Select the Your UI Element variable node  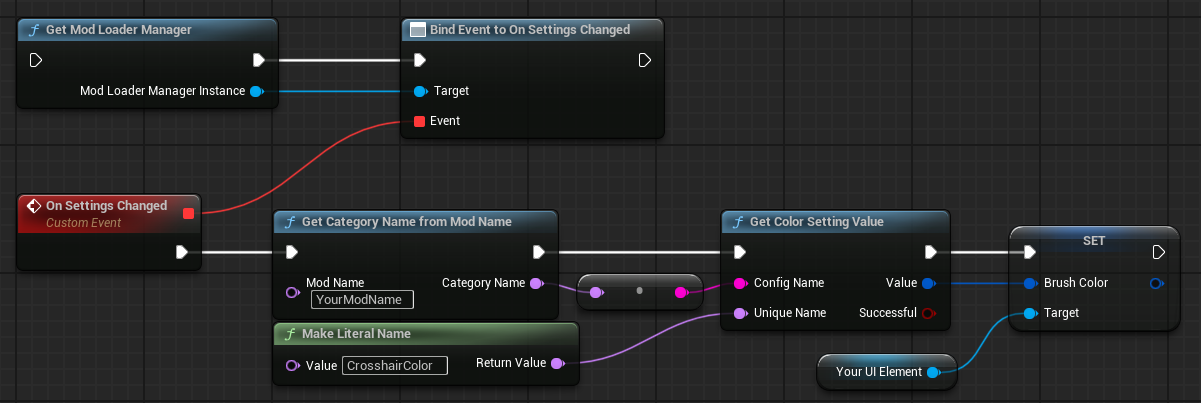tap(887, 372)
